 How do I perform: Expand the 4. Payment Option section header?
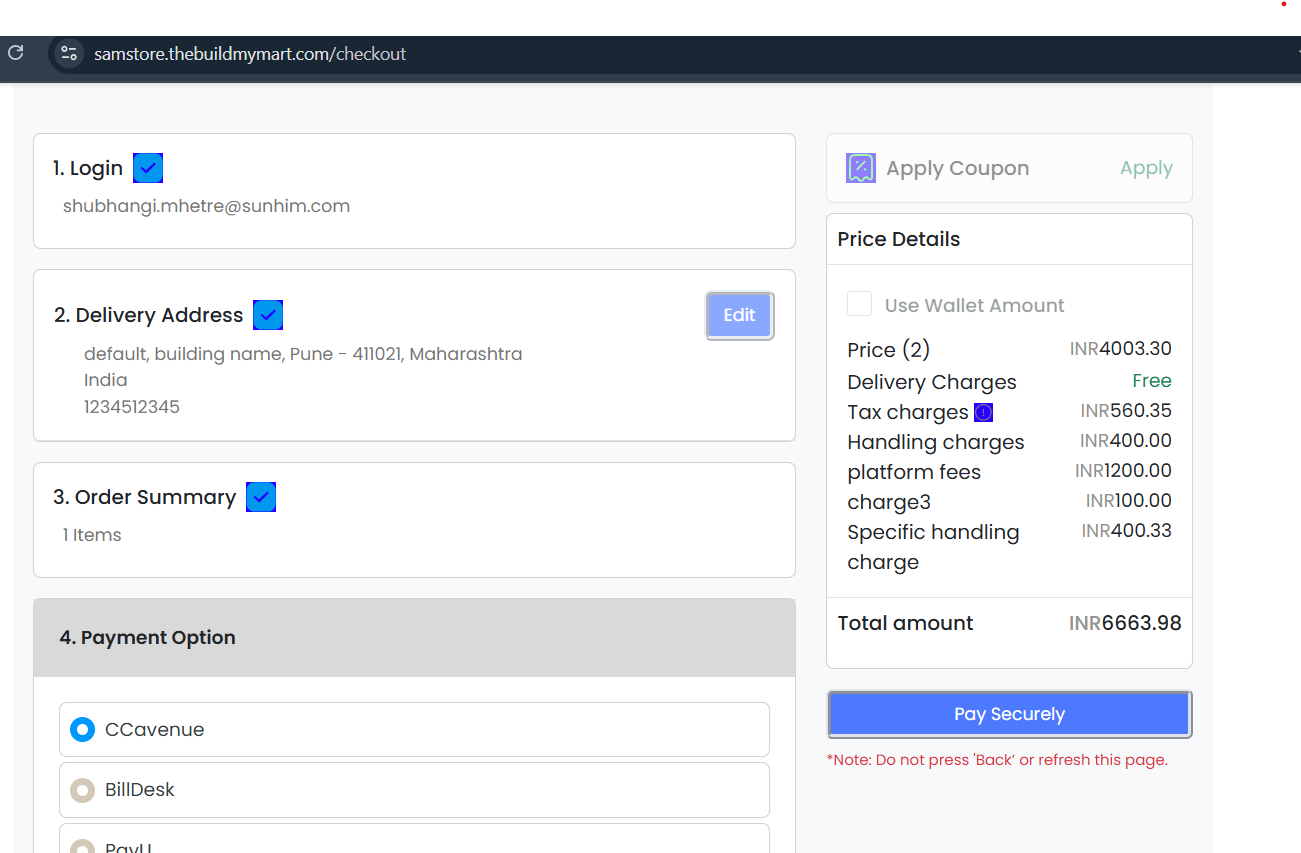coord(414,638)
